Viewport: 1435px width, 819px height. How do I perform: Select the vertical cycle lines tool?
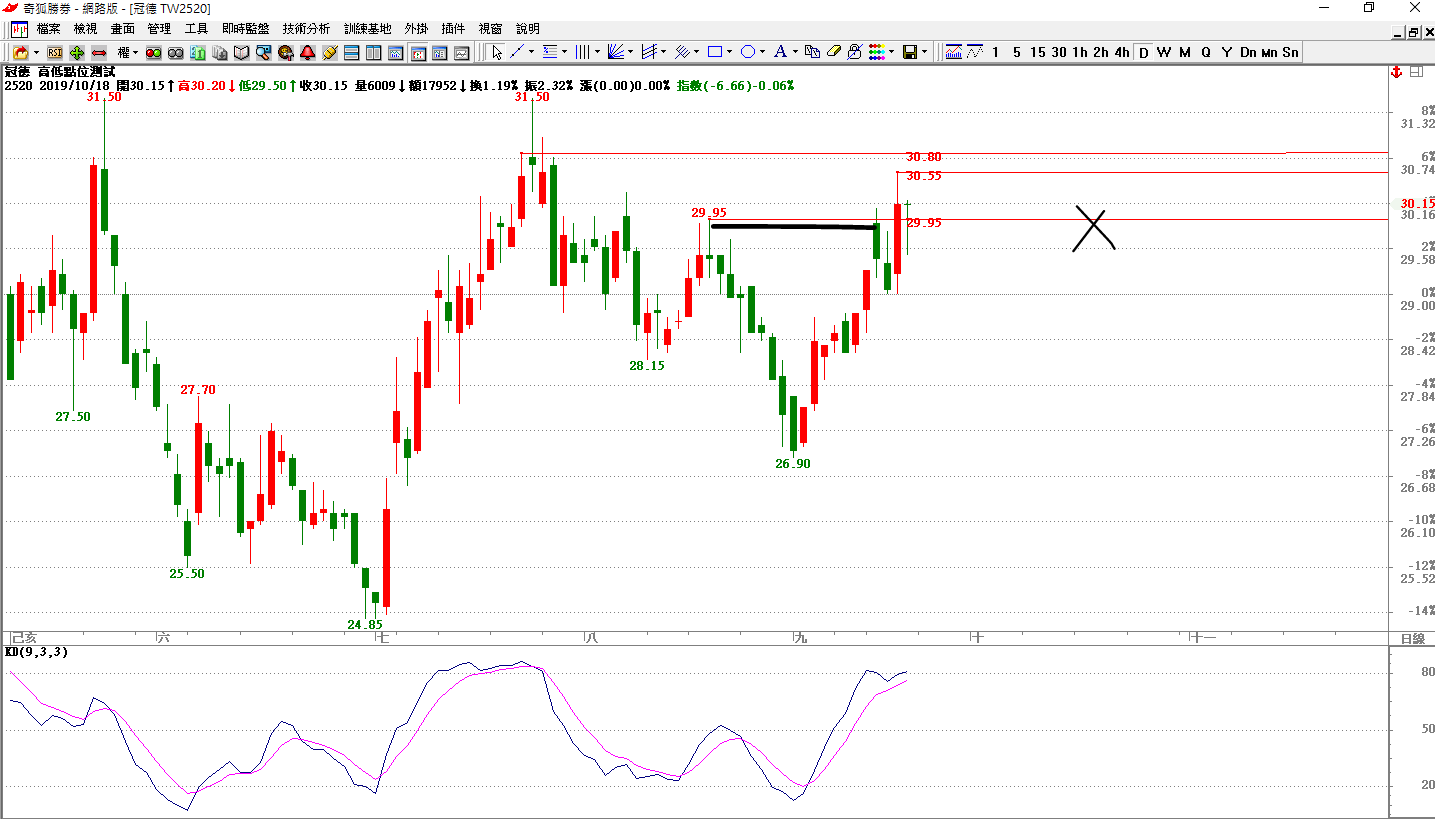coord(583,52)
